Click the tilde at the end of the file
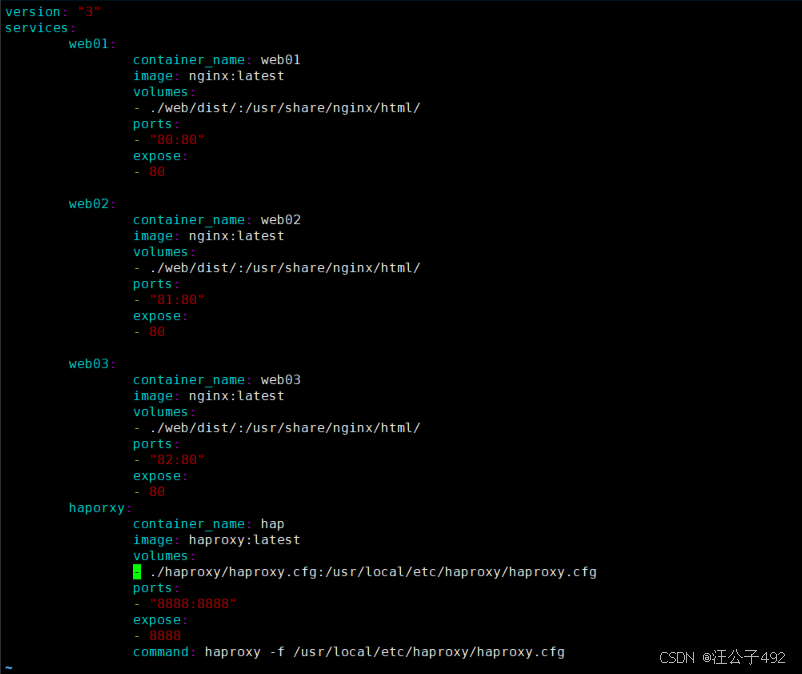802x674 pixels. coord(9,667)
